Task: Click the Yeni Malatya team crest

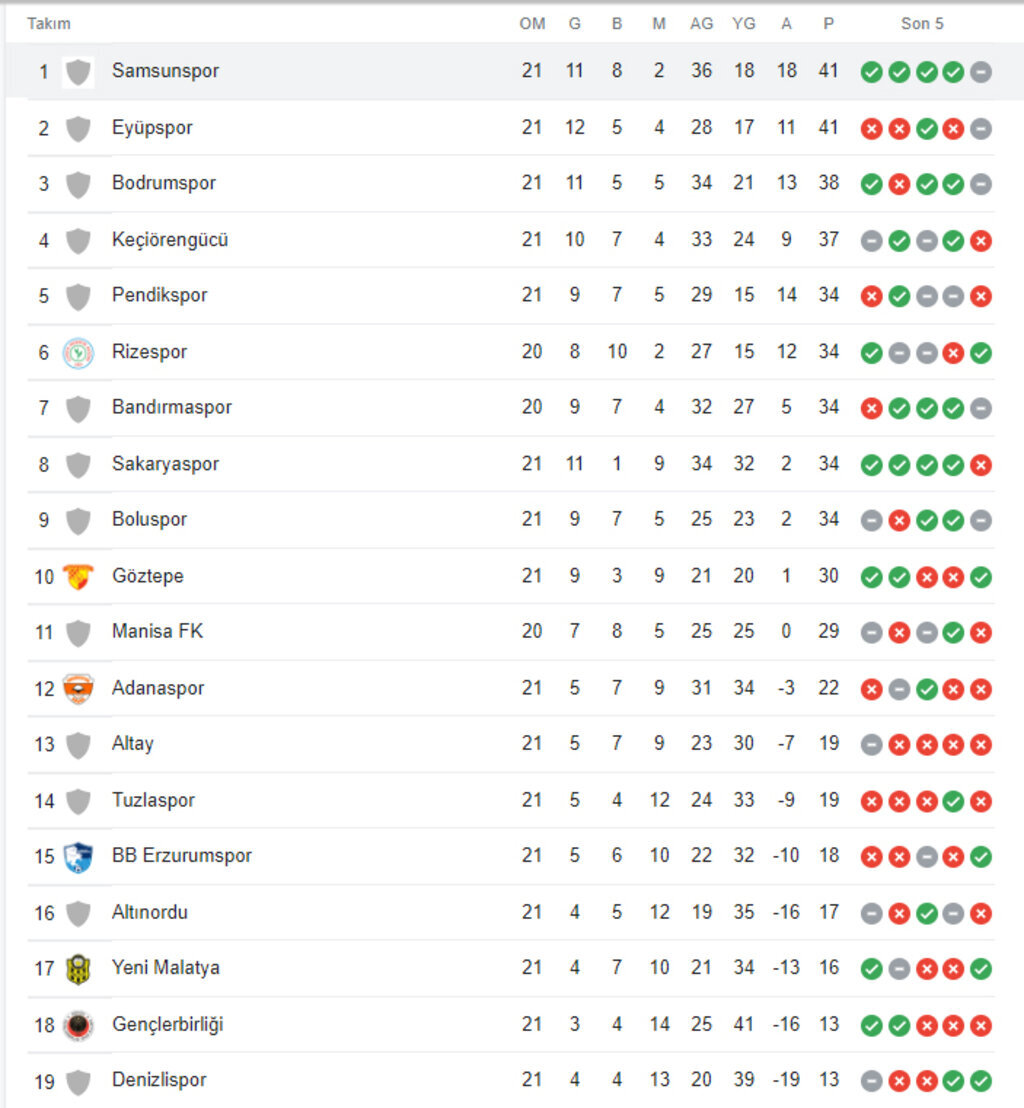Action: click(x=78, y=968)
